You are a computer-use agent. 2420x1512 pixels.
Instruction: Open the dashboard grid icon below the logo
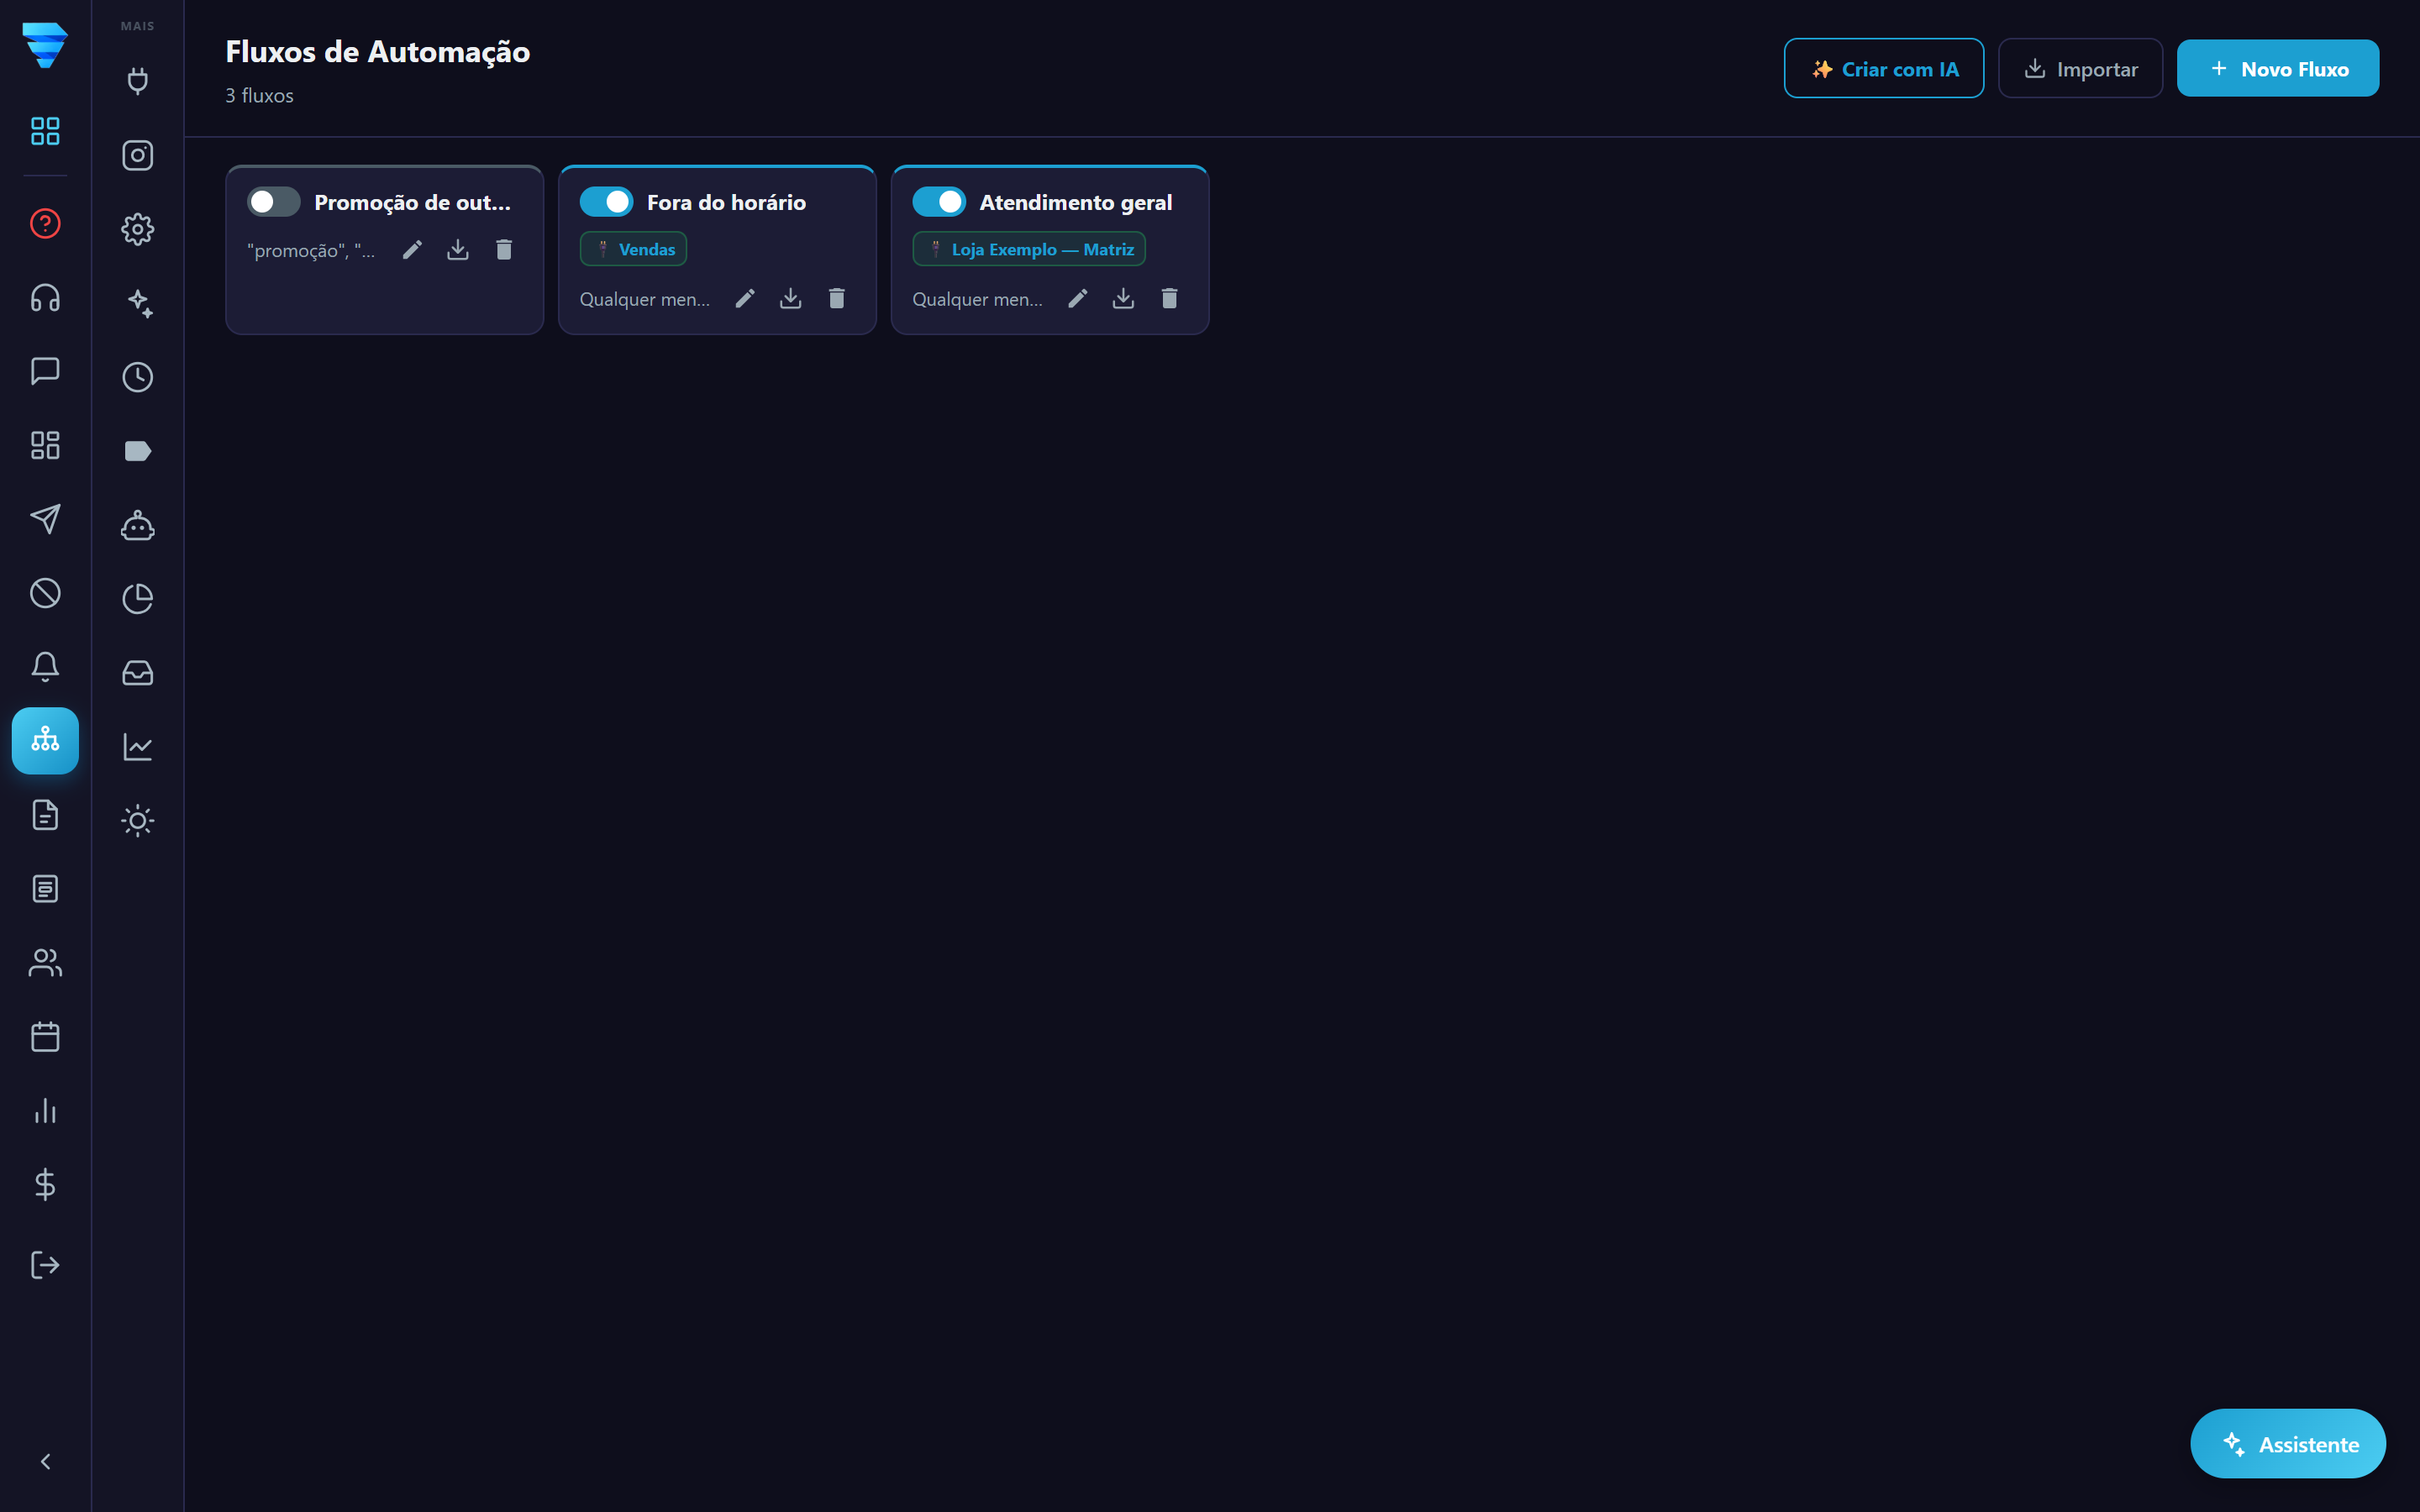[x=45, y=131]
